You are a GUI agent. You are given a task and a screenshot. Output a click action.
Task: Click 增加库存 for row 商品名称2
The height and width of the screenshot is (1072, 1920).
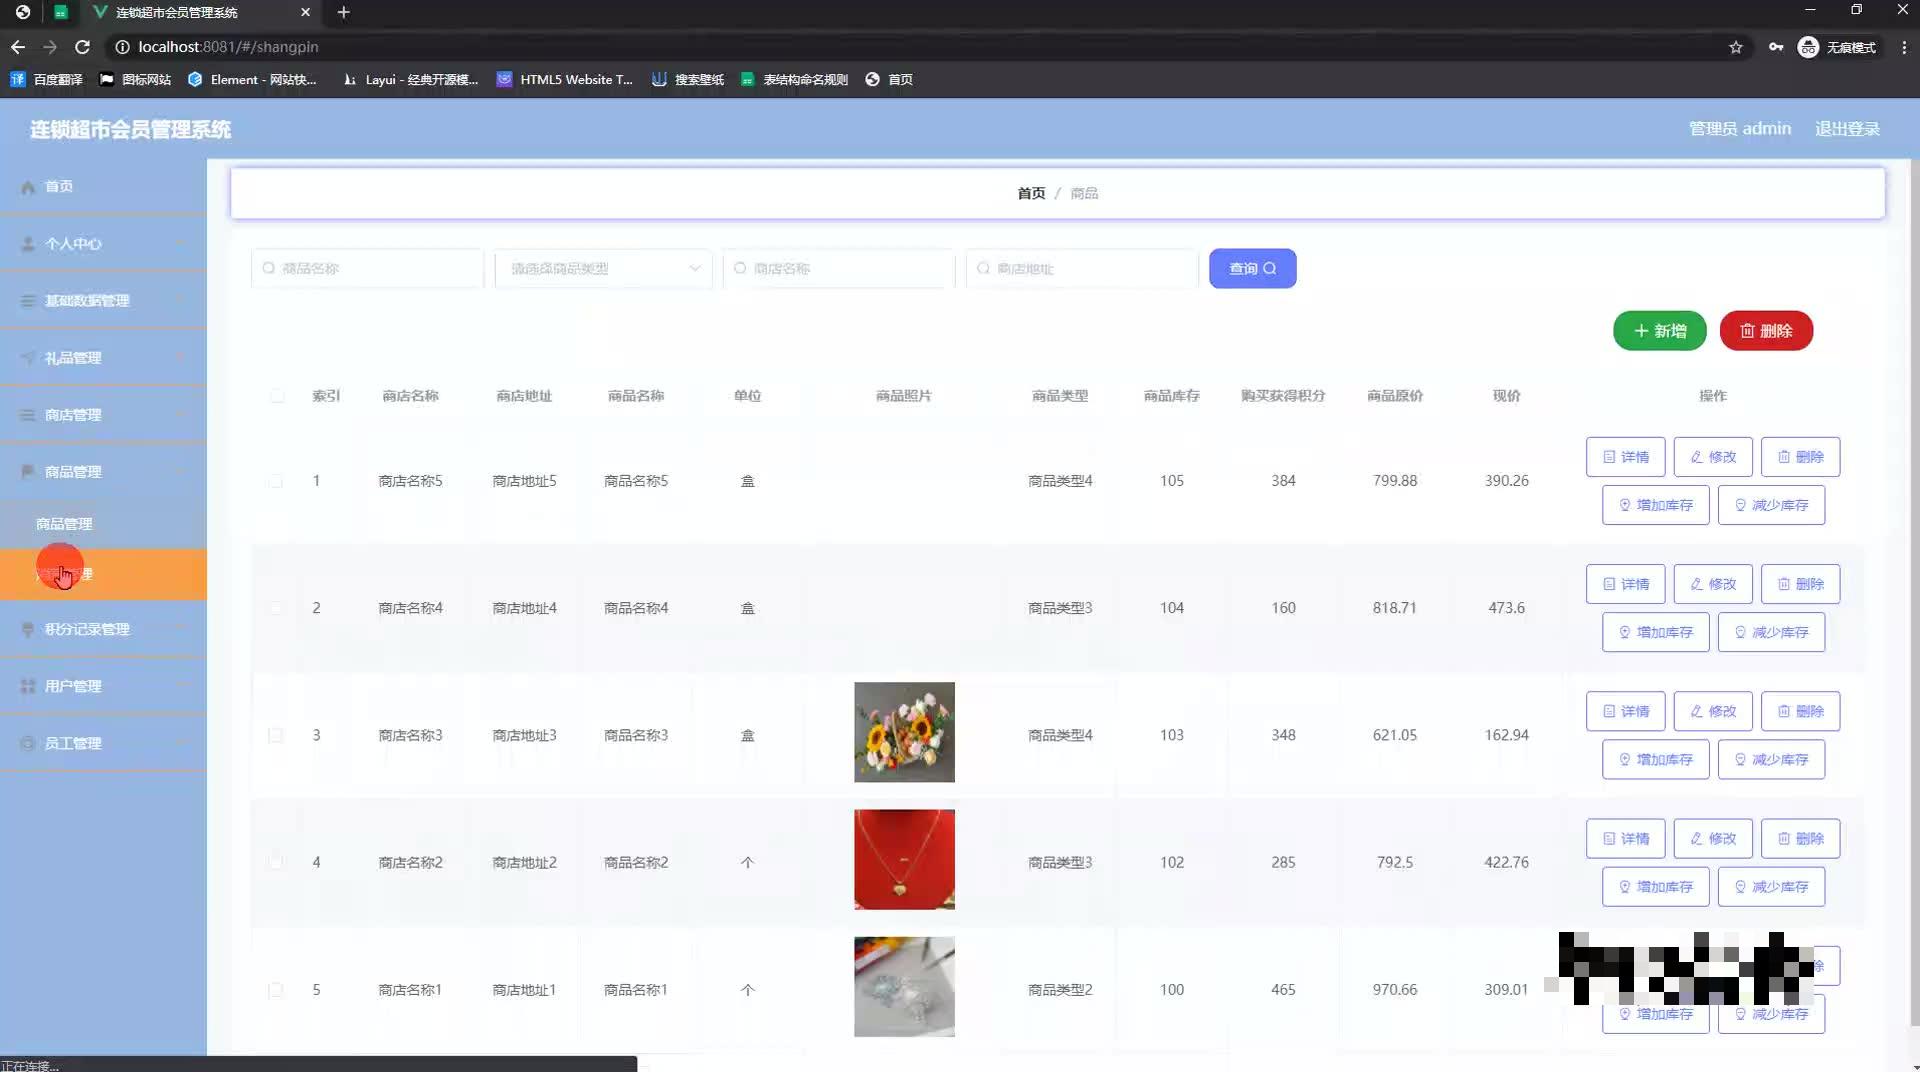pos(1655,887)
